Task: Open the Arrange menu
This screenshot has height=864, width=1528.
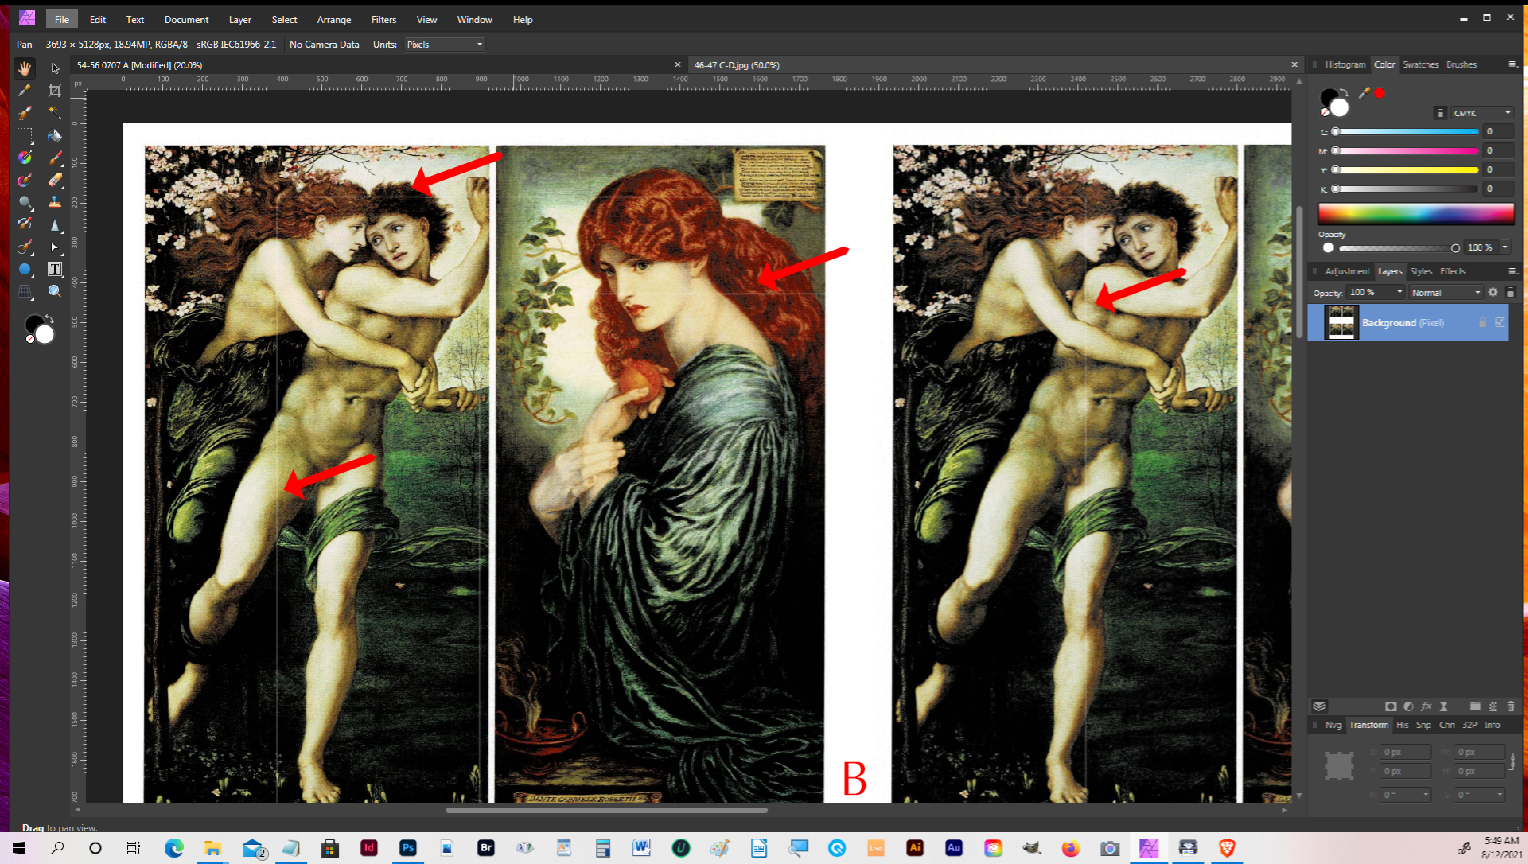Action: (x=334, y=19)
